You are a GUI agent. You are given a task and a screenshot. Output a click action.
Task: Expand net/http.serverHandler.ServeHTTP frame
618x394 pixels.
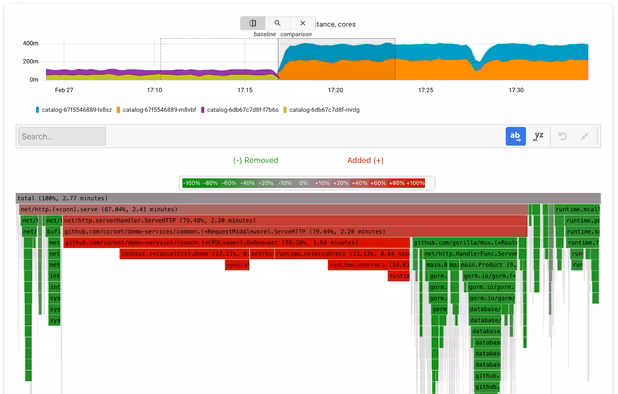[295, 220]
